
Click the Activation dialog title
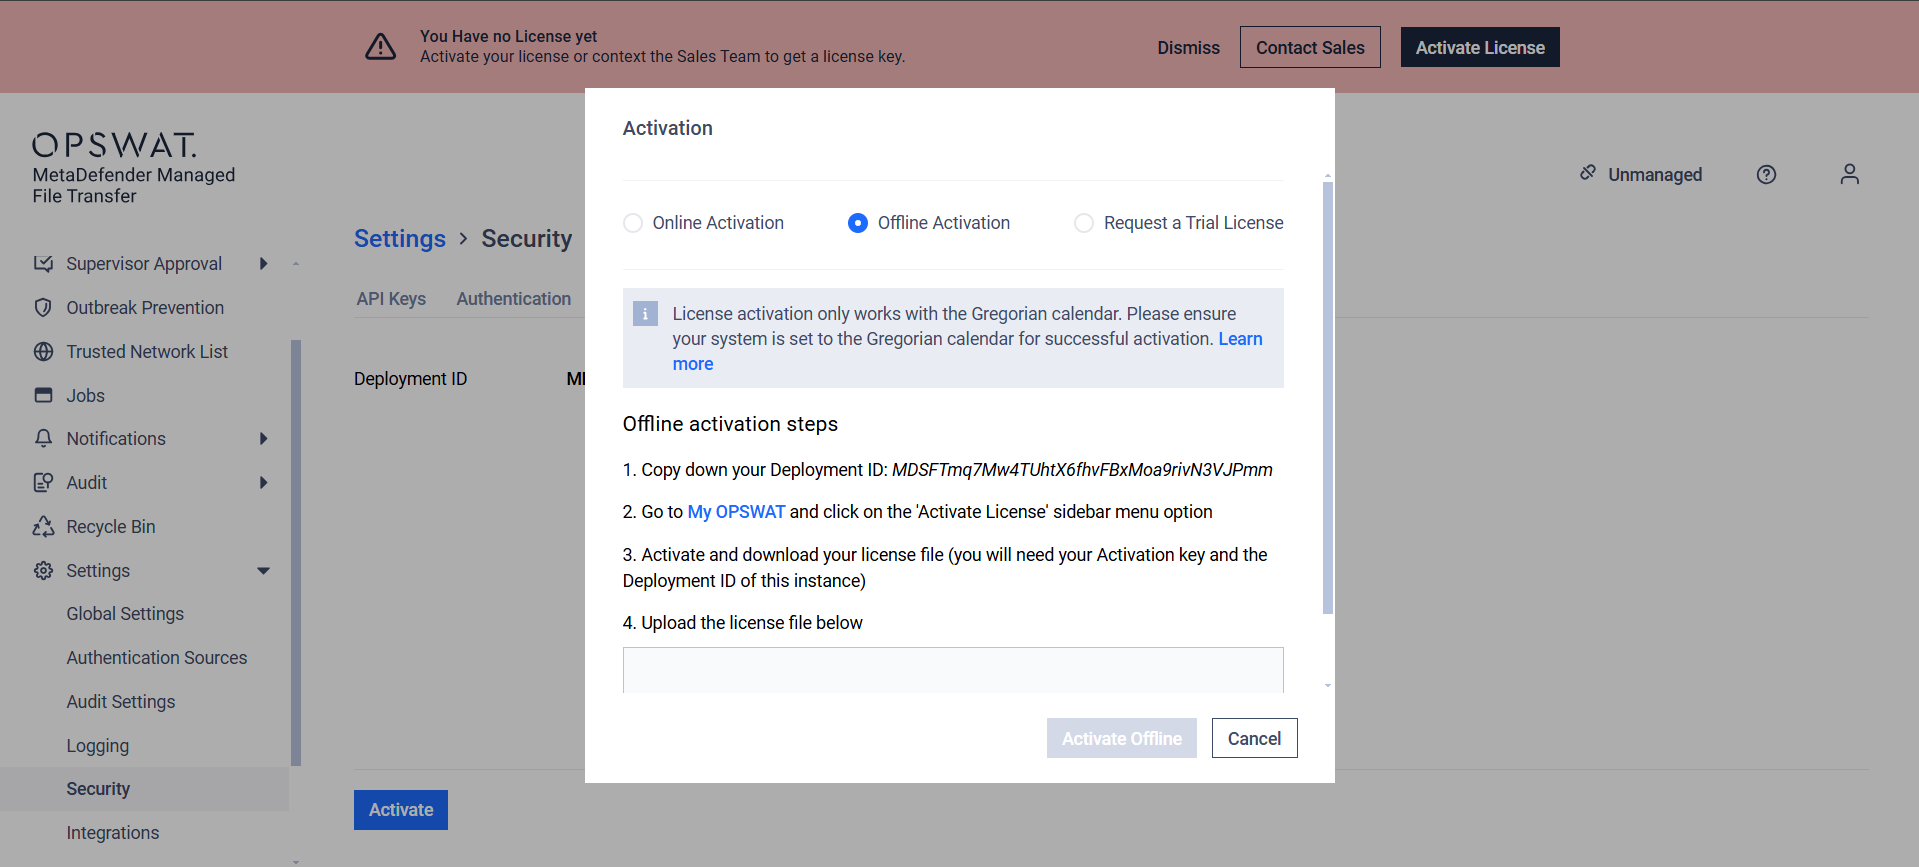[668, 128]
